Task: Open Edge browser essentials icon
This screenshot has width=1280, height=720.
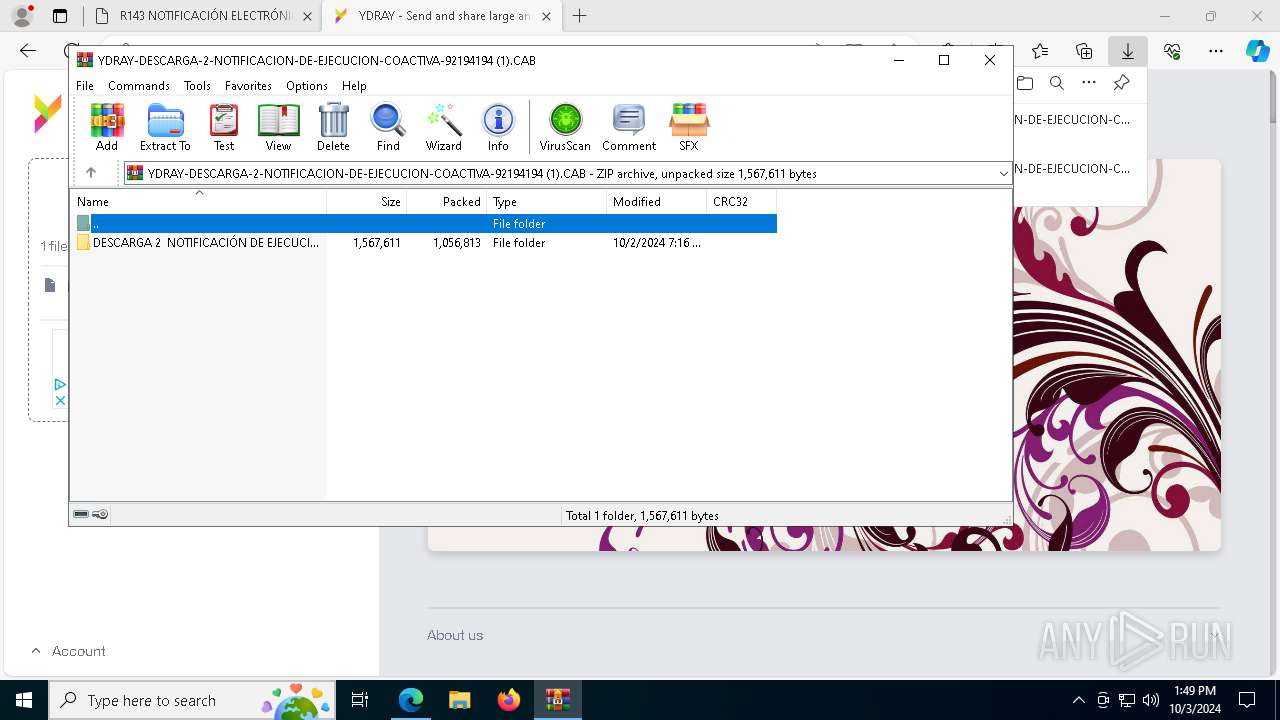Action: click(1172, 51)
